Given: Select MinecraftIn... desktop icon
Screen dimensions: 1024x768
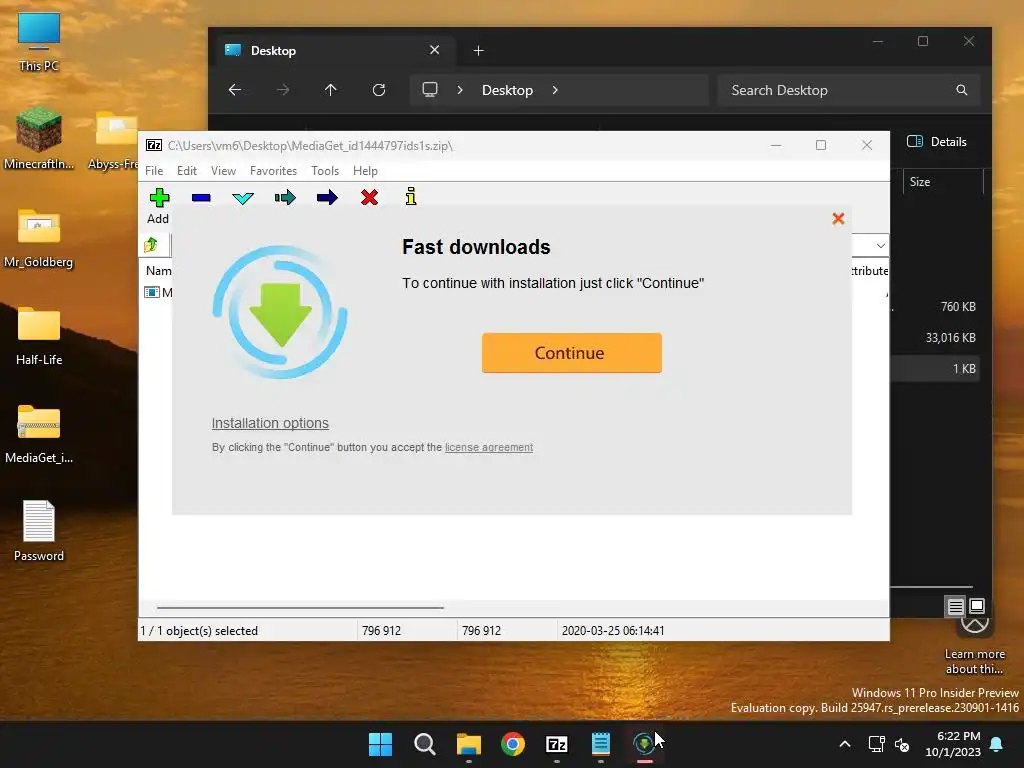Looking at the screenshot, I should click(39, 138).
